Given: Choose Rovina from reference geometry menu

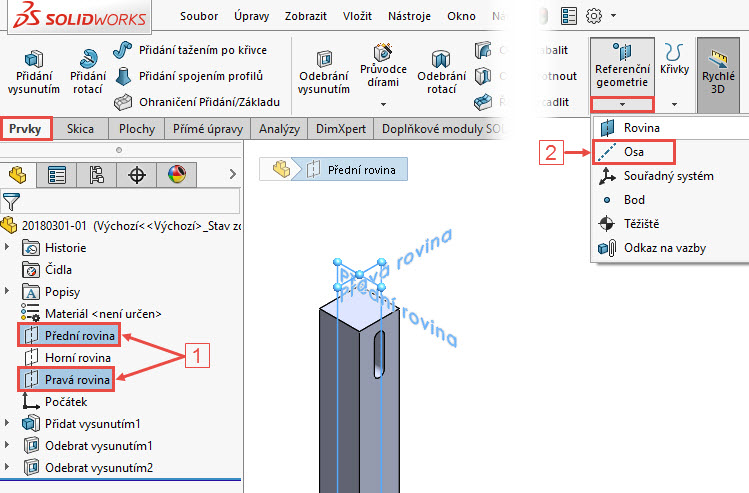Looking at the screenshot, I should [670, 128].
